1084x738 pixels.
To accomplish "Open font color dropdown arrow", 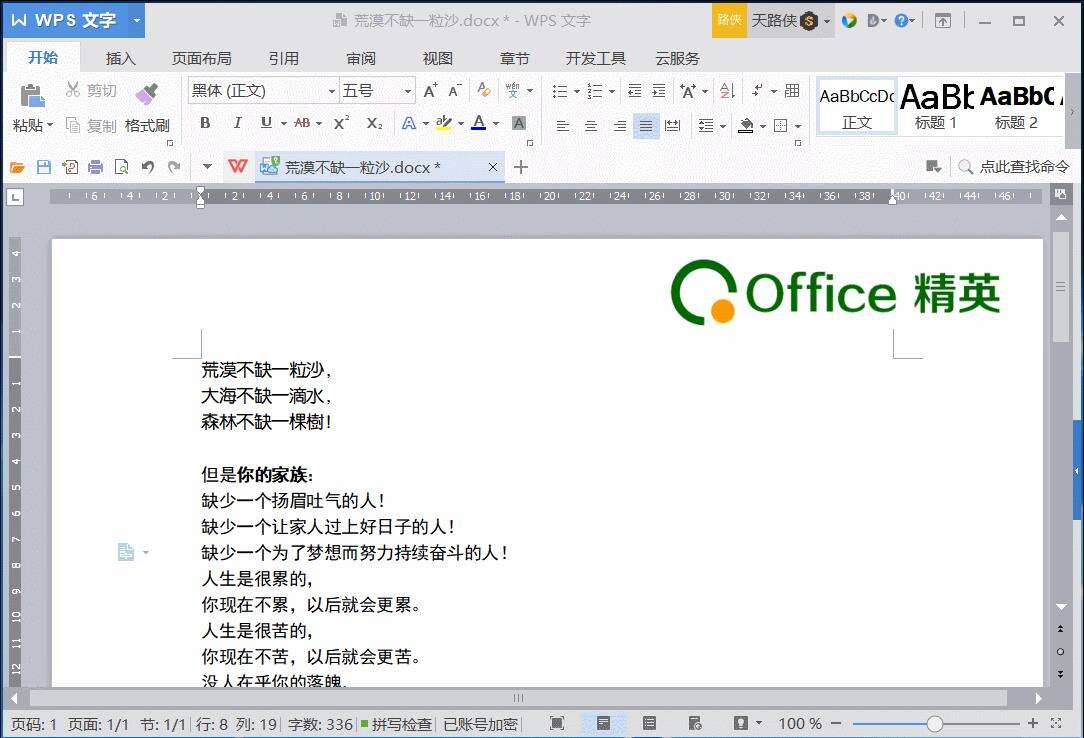I will pos(496,124).
